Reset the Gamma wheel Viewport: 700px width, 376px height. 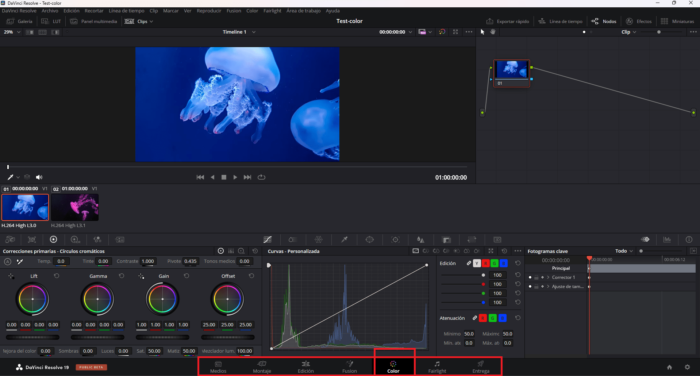pos(121,276)
